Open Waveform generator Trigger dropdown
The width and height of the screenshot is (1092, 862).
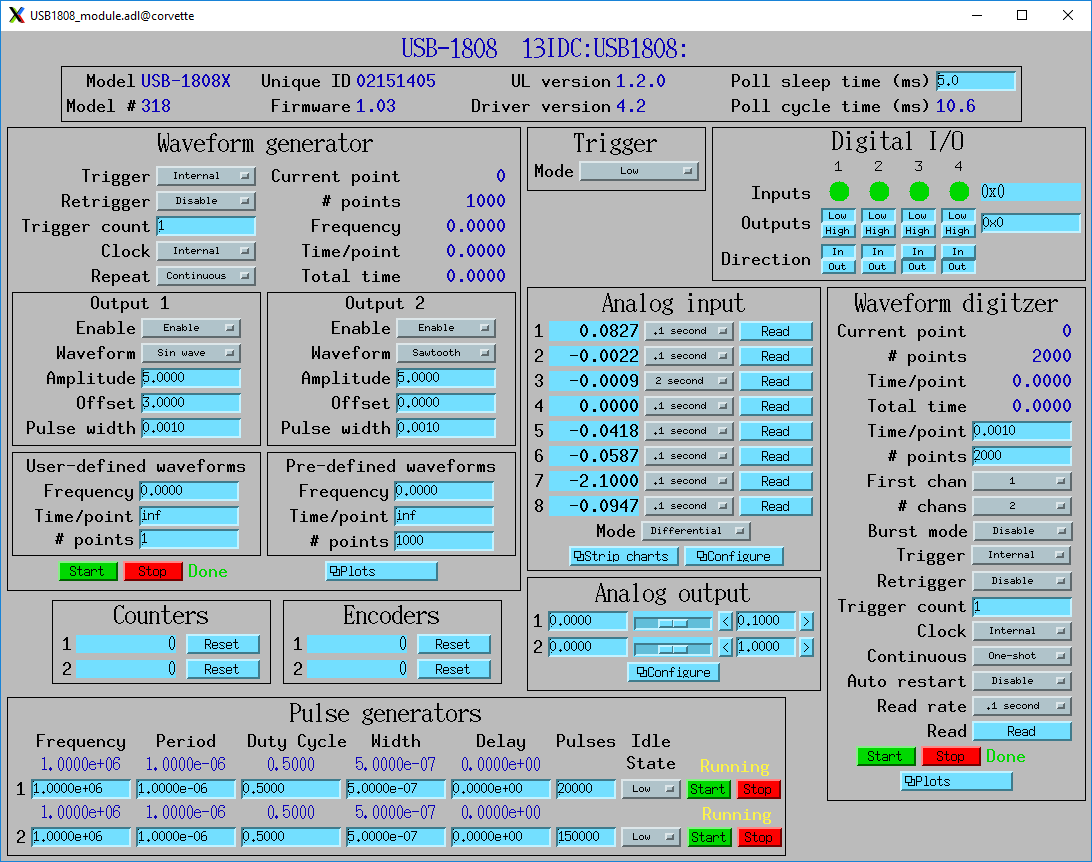(x=205, y=176)
